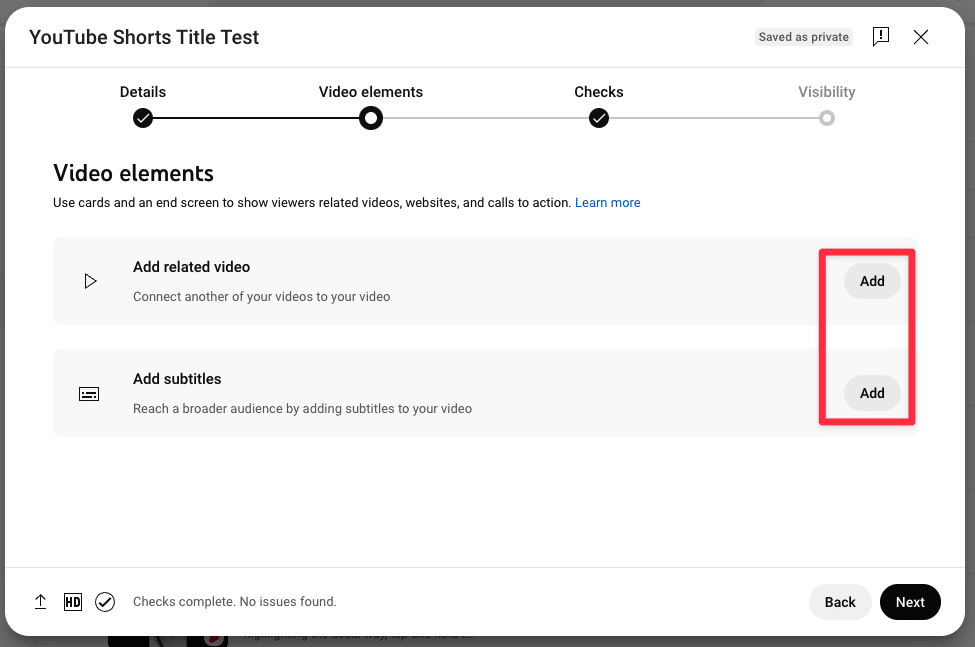Jump to the Checks step
The image size is (975, 647).
pos(599,117)
